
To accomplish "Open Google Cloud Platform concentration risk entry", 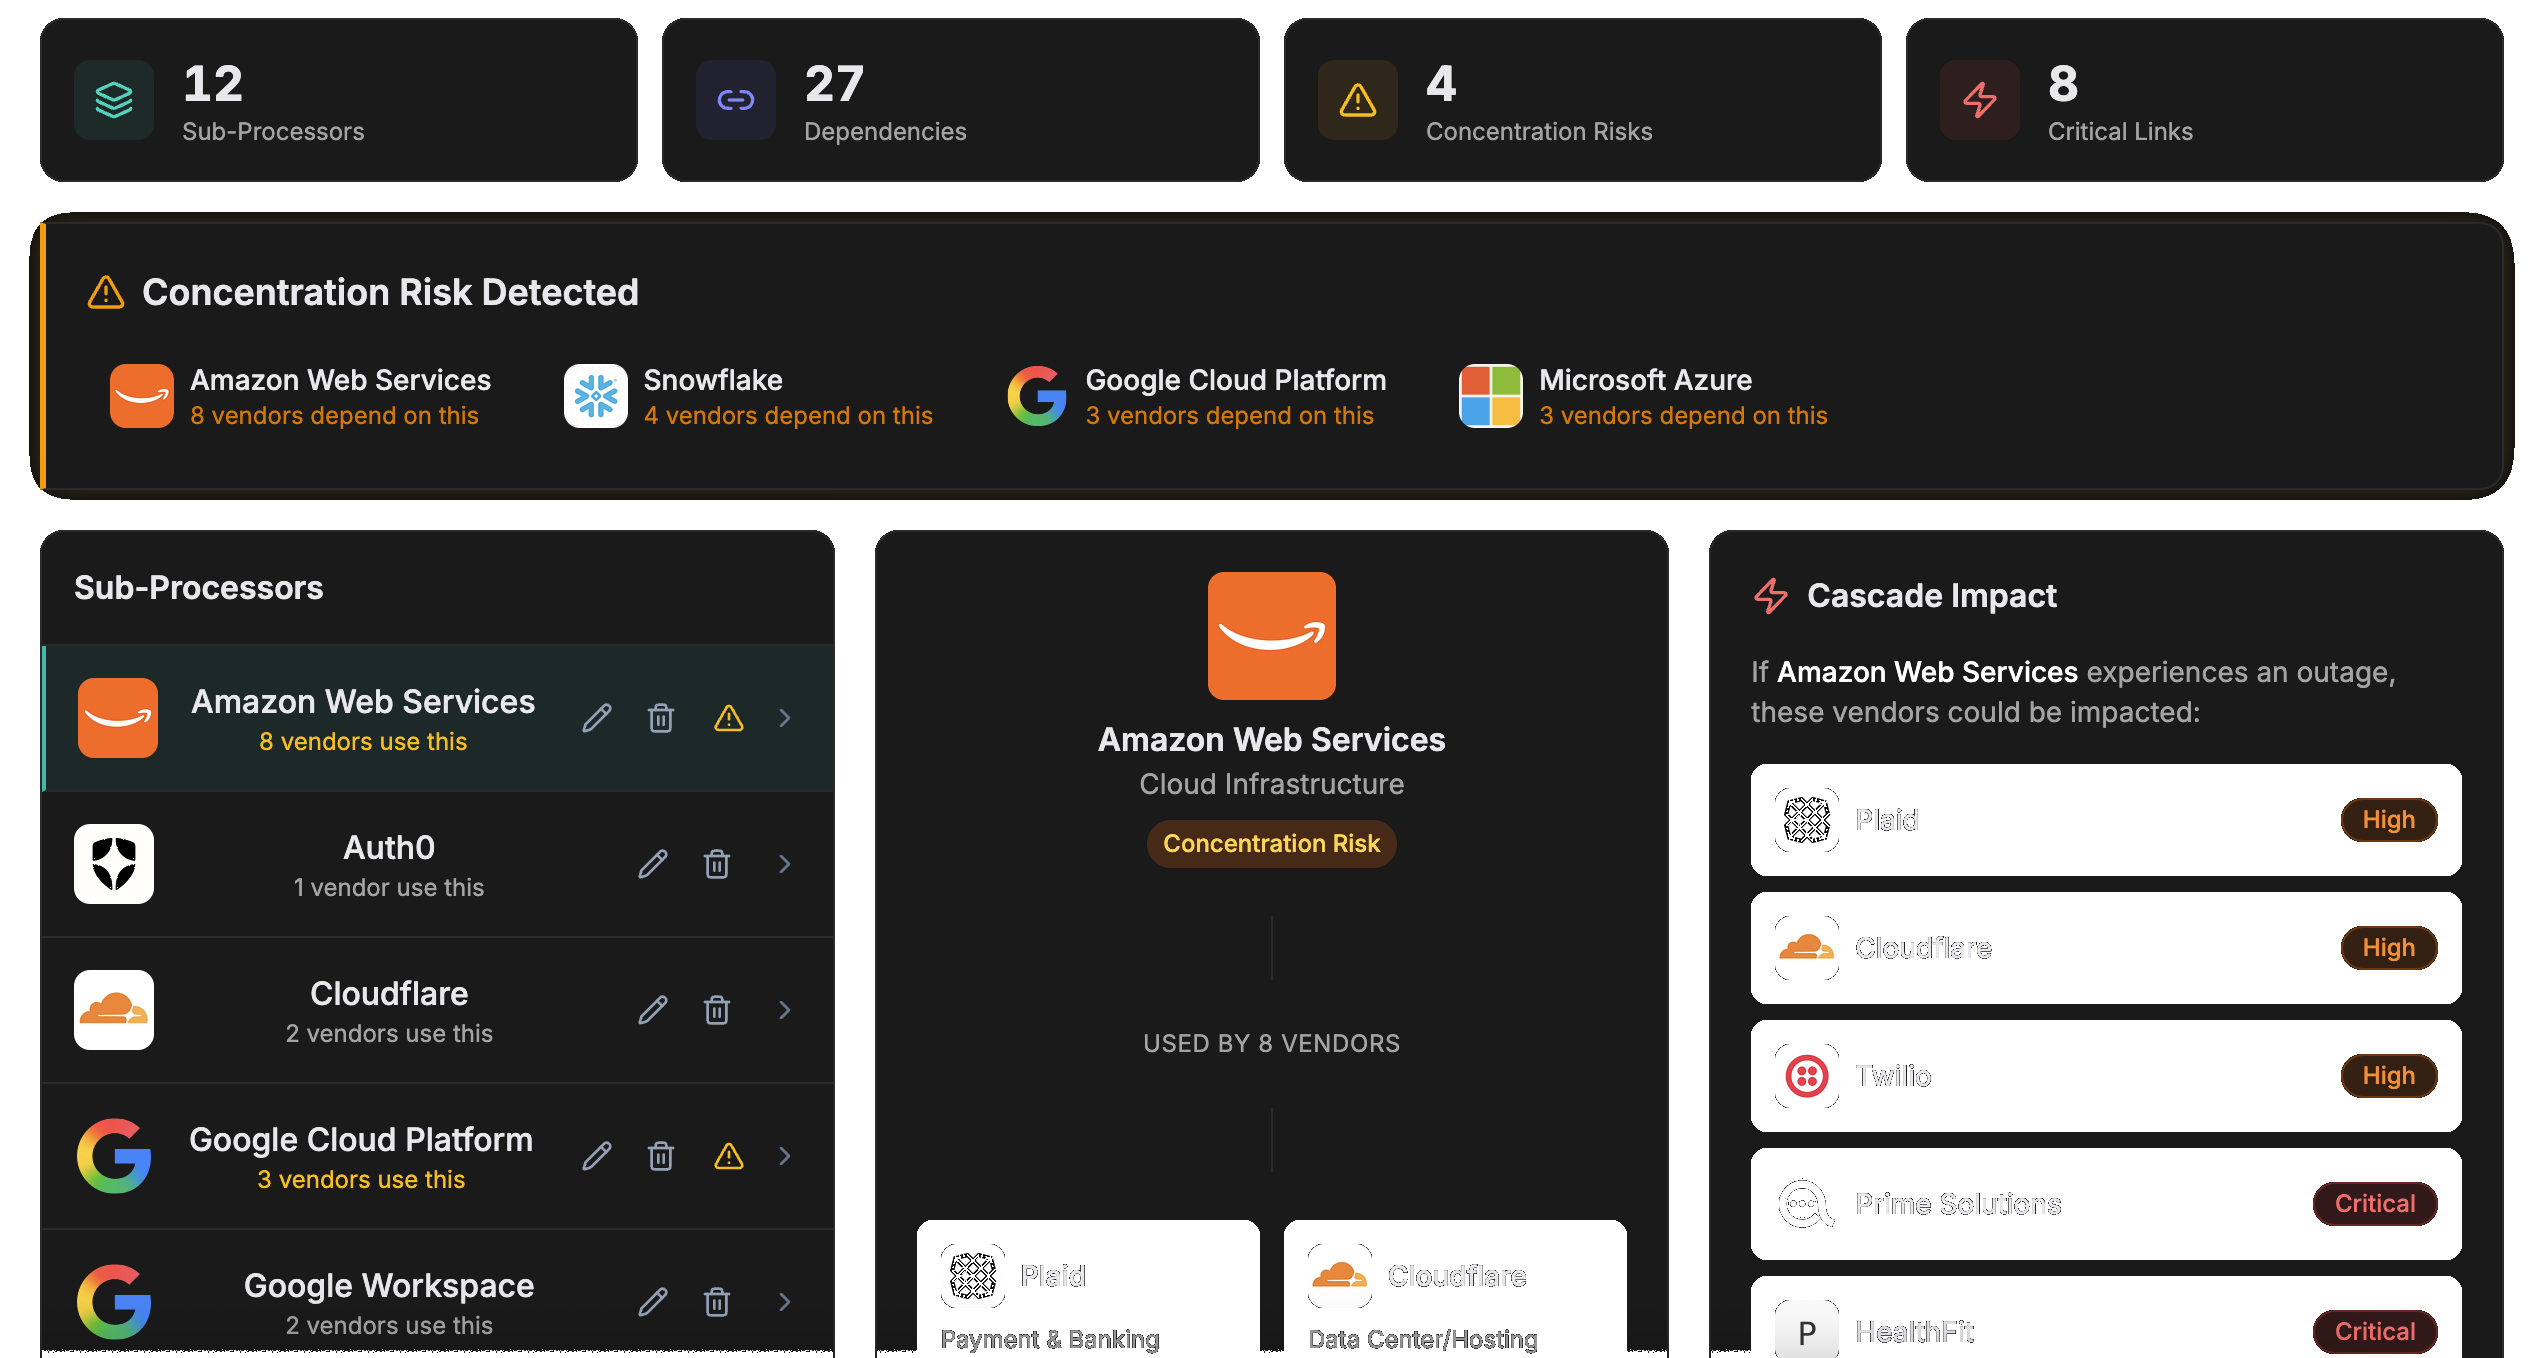I will click(x=1196, y=396).
